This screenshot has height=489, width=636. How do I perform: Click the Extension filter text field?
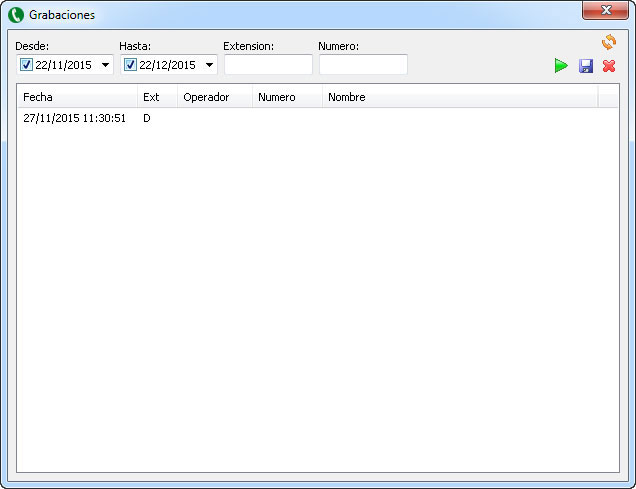[x=268, y=65]
